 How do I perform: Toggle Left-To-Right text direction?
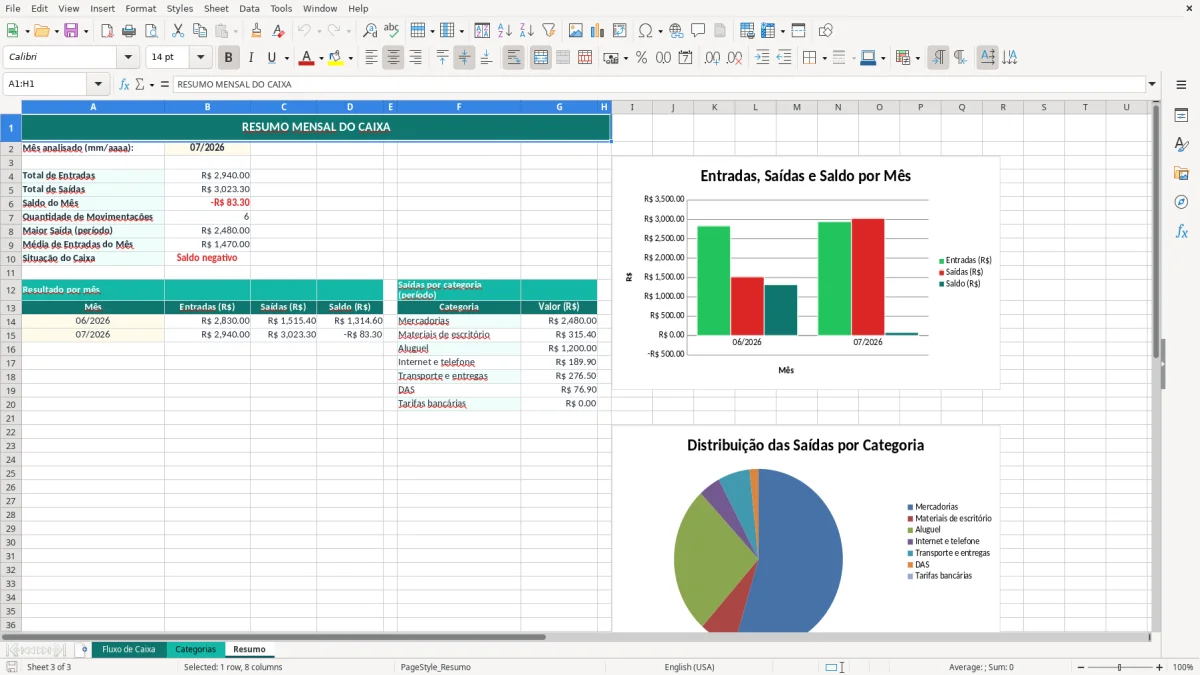coord(938,58)
